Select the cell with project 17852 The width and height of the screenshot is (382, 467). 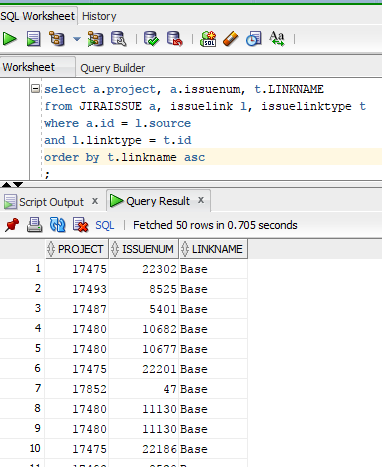click(x=77, y=389)
